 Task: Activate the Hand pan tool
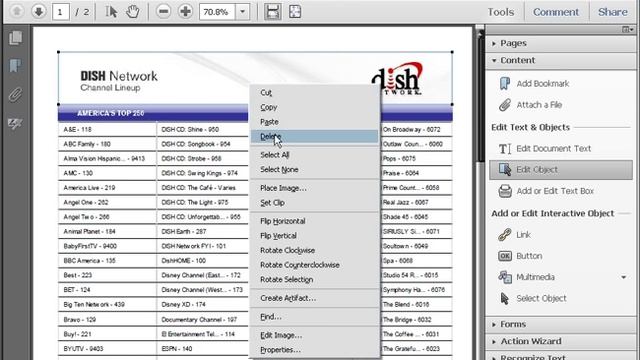coord(133,11)
